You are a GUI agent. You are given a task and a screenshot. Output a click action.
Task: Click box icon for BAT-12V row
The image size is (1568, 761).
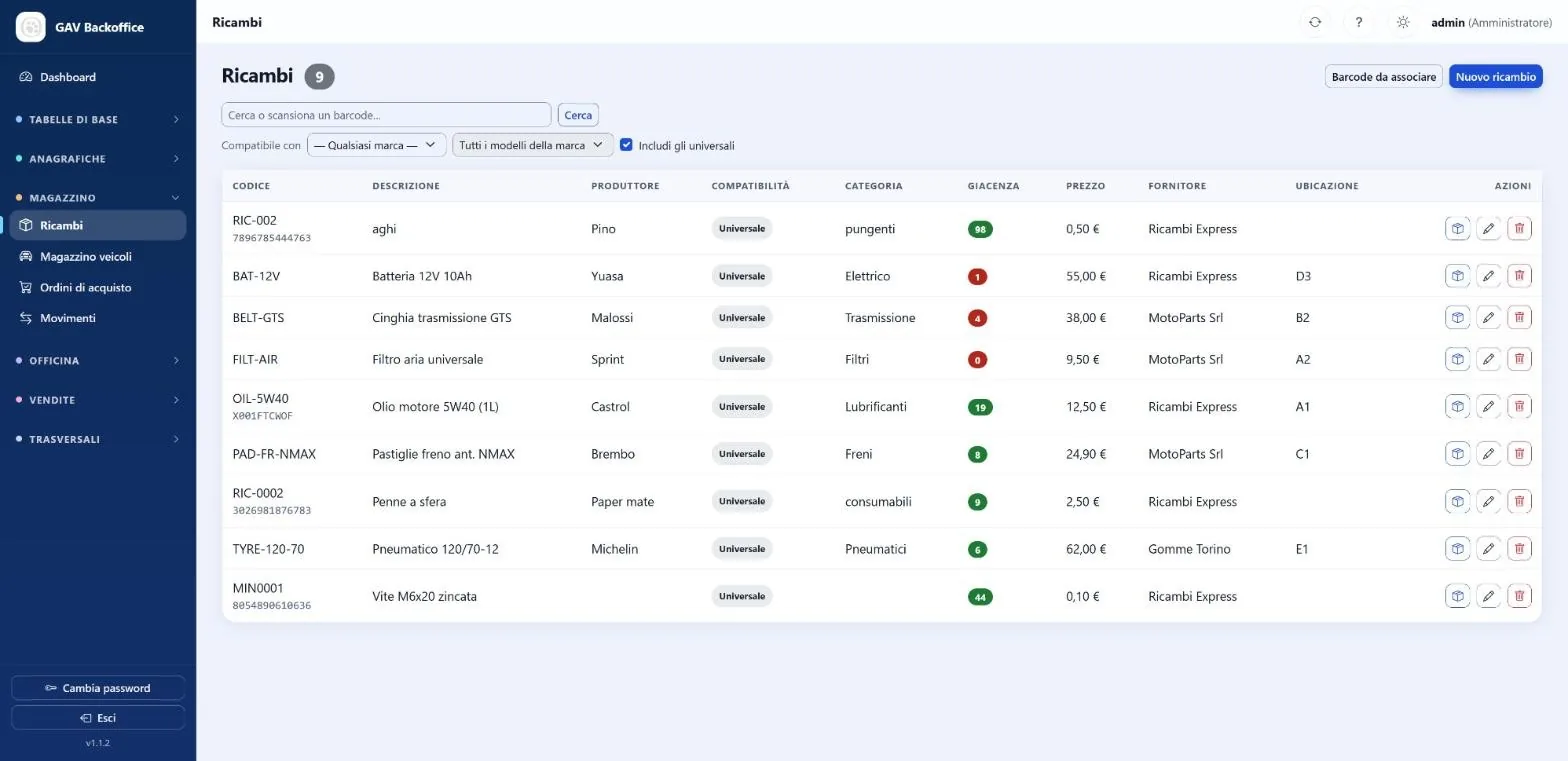[x=1458, y=276]
